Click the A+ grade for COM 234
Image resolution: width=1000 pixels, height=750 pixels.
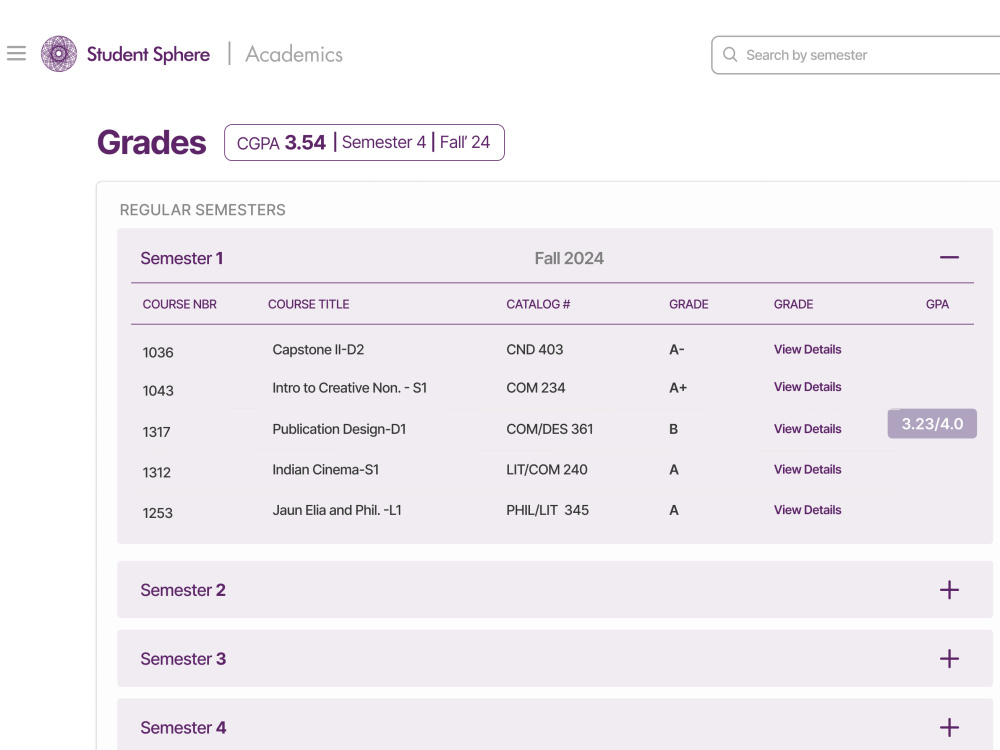(678, 388)
